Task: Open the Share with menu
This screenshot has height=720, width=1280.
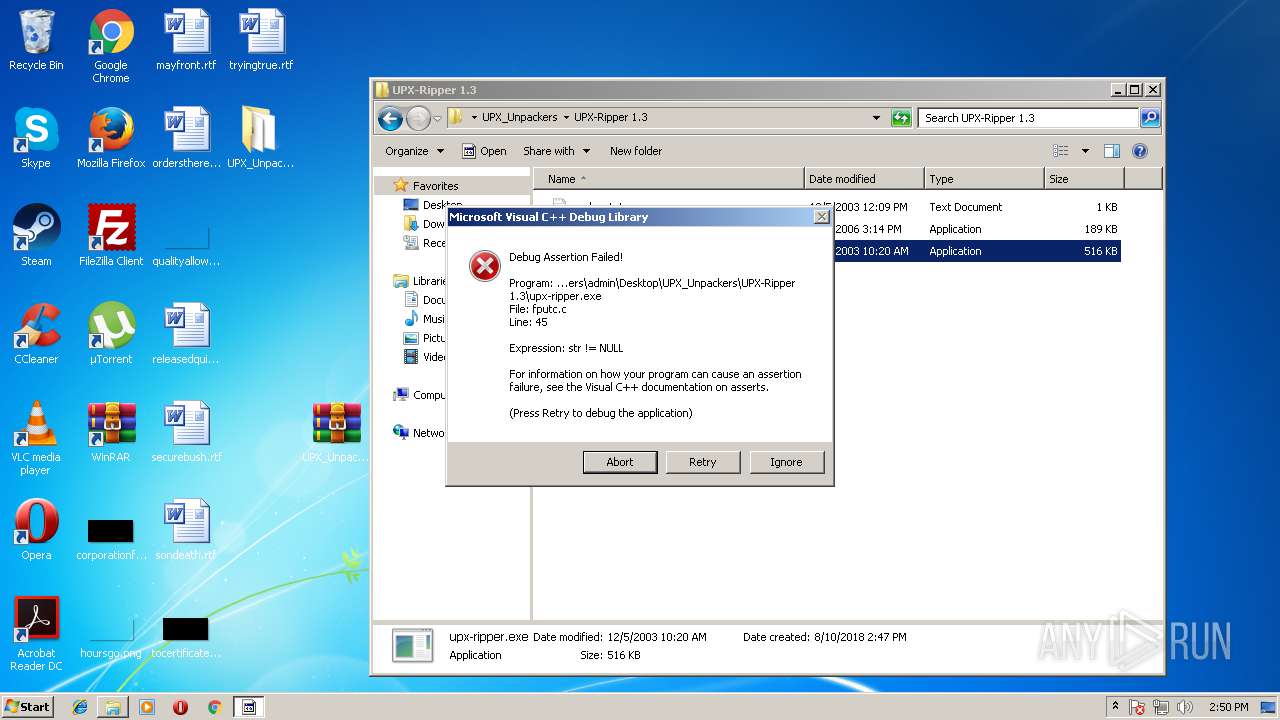Action: tap(556, 151)
